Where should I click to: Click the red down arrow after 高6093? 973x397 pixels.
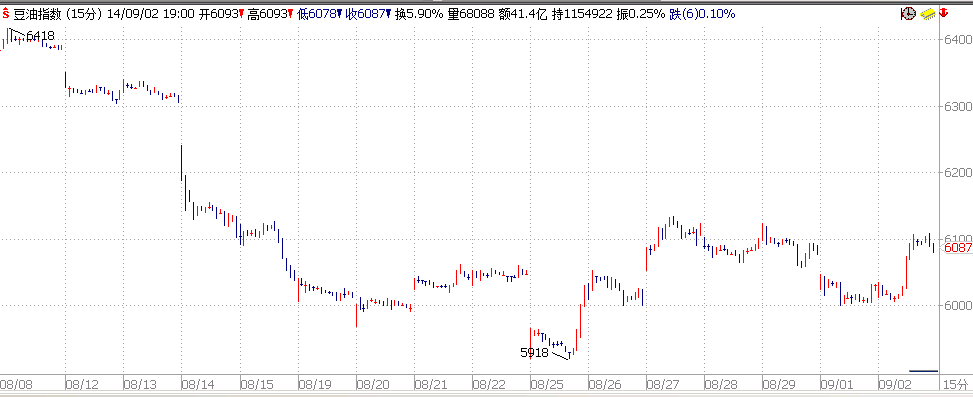pos(290,14)
